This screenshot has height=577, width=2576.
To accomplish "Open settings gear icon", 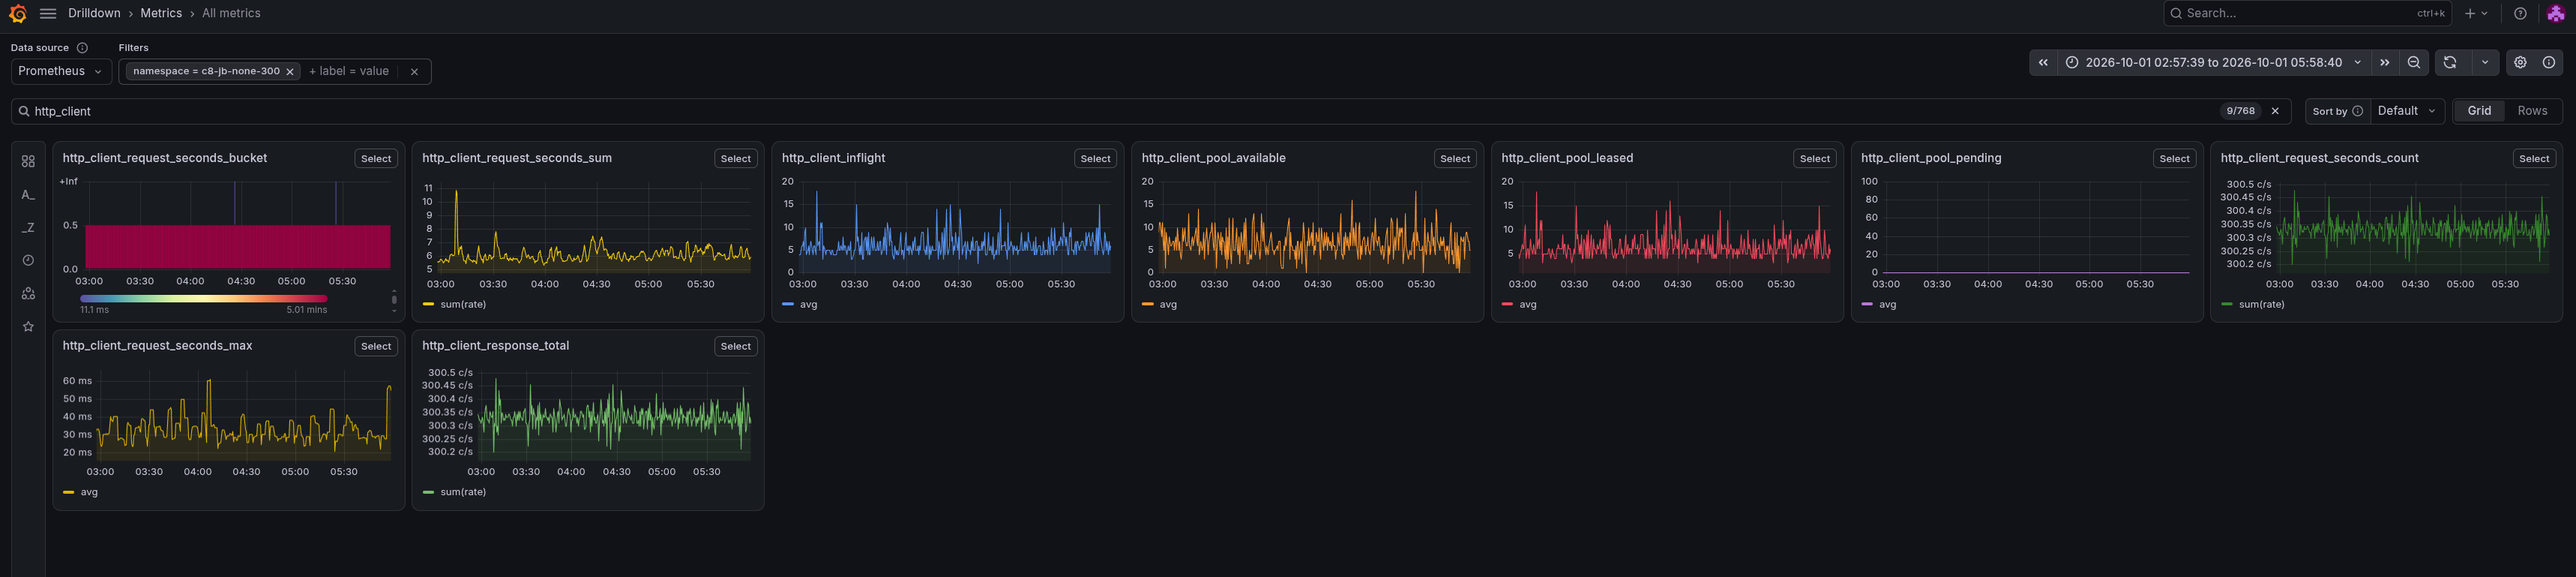I will (x=2520, y=62).
